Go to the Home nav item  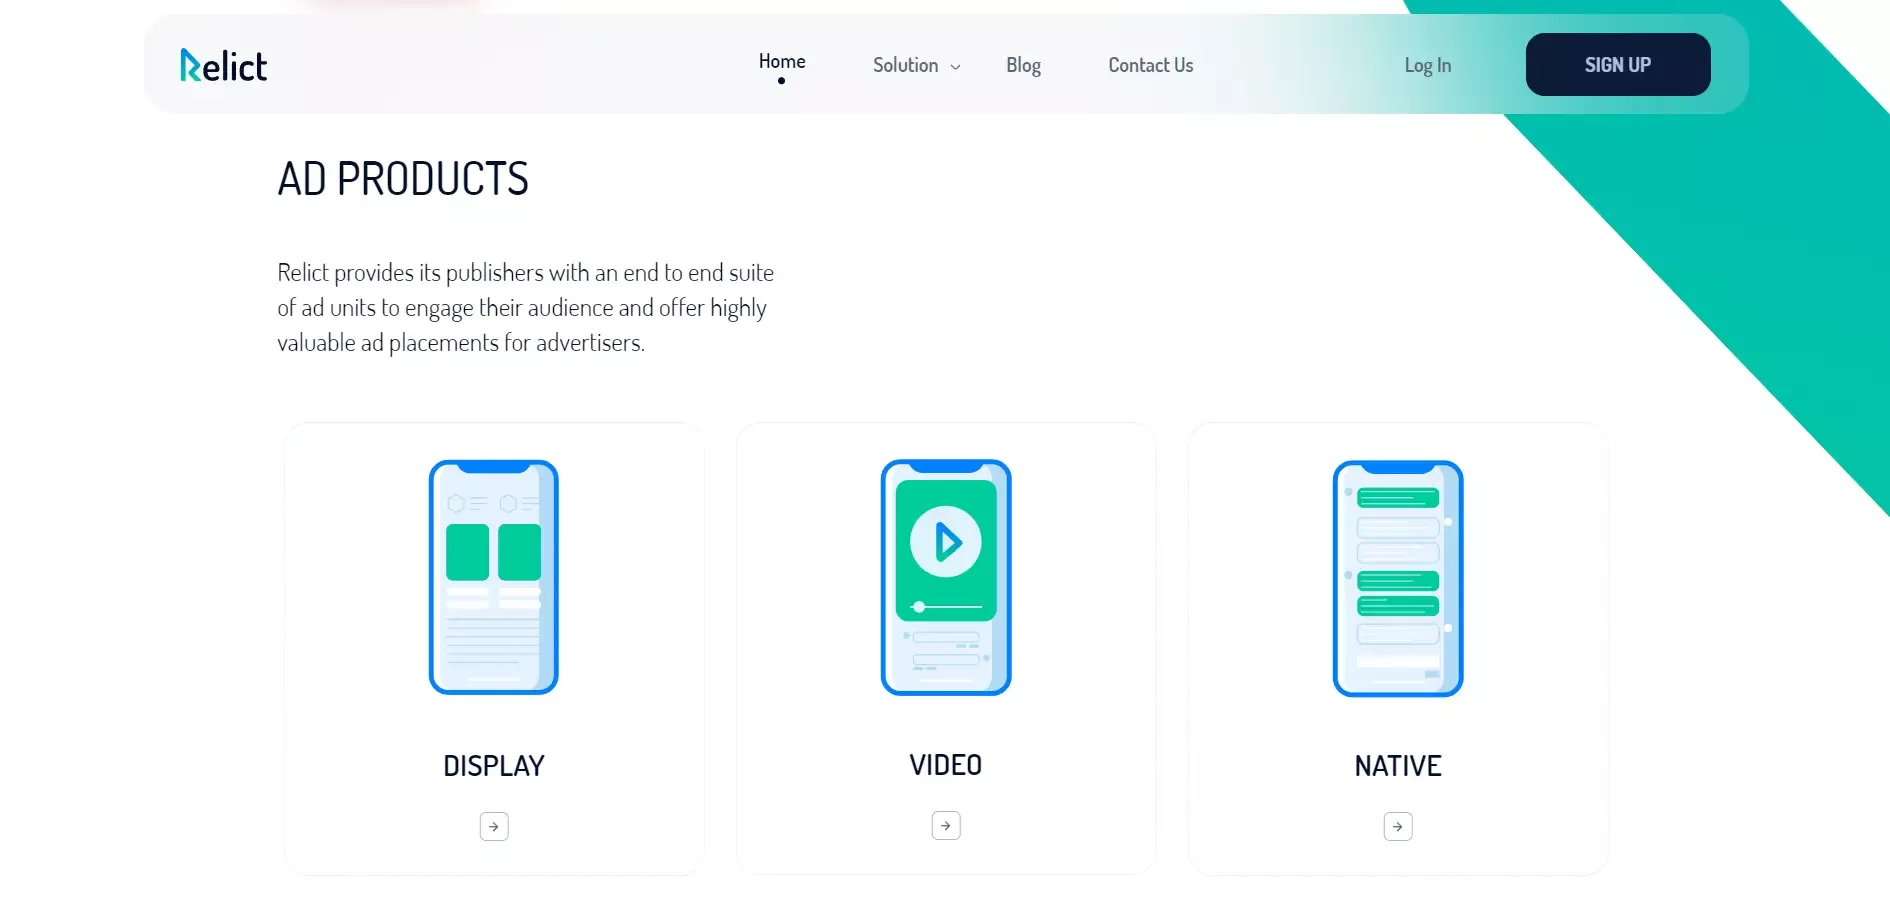coord(782,62)
